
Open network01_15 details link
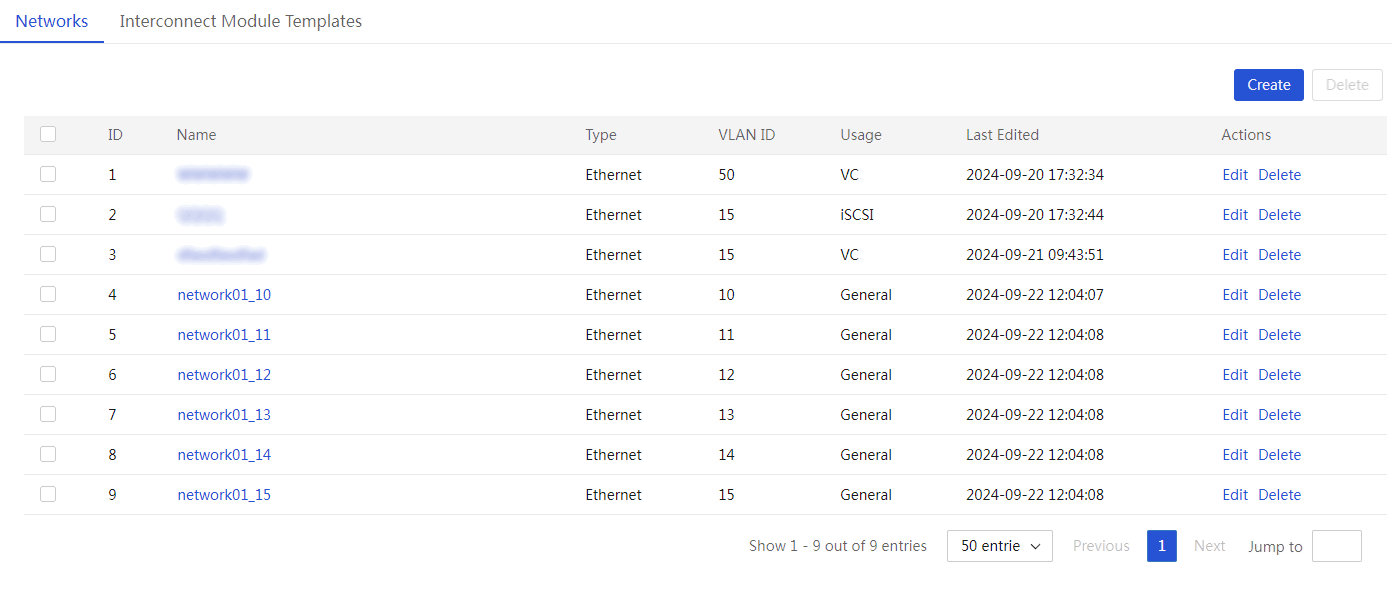pos(224,495)
